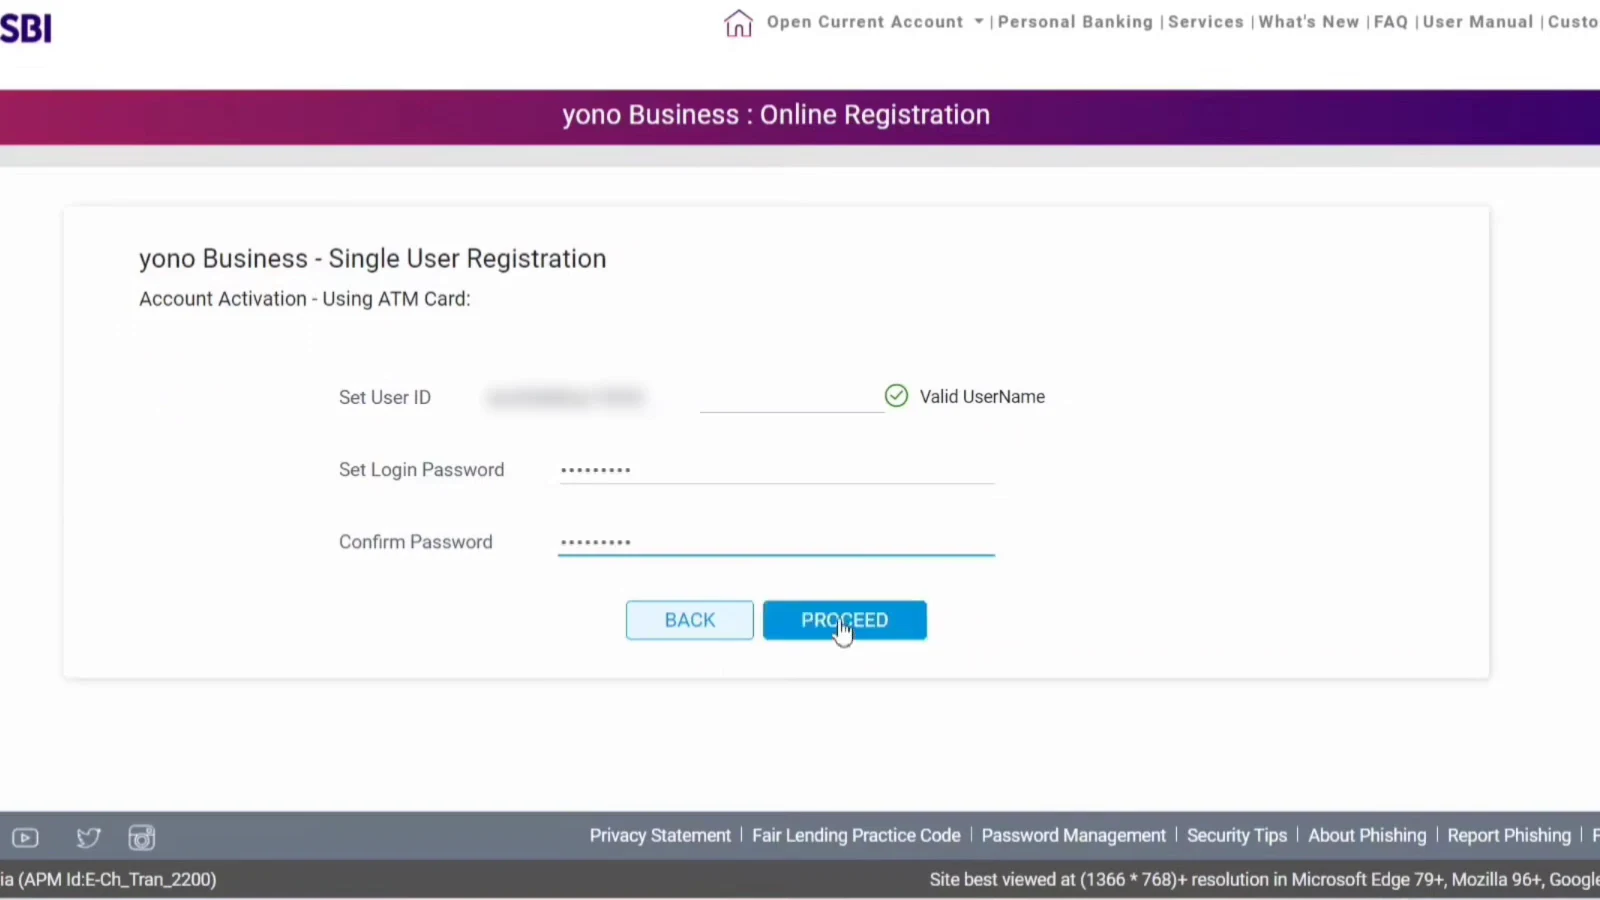Open the Open Current Account menu item
This screenshot has width=1600, height=900.
coord(865,22)
